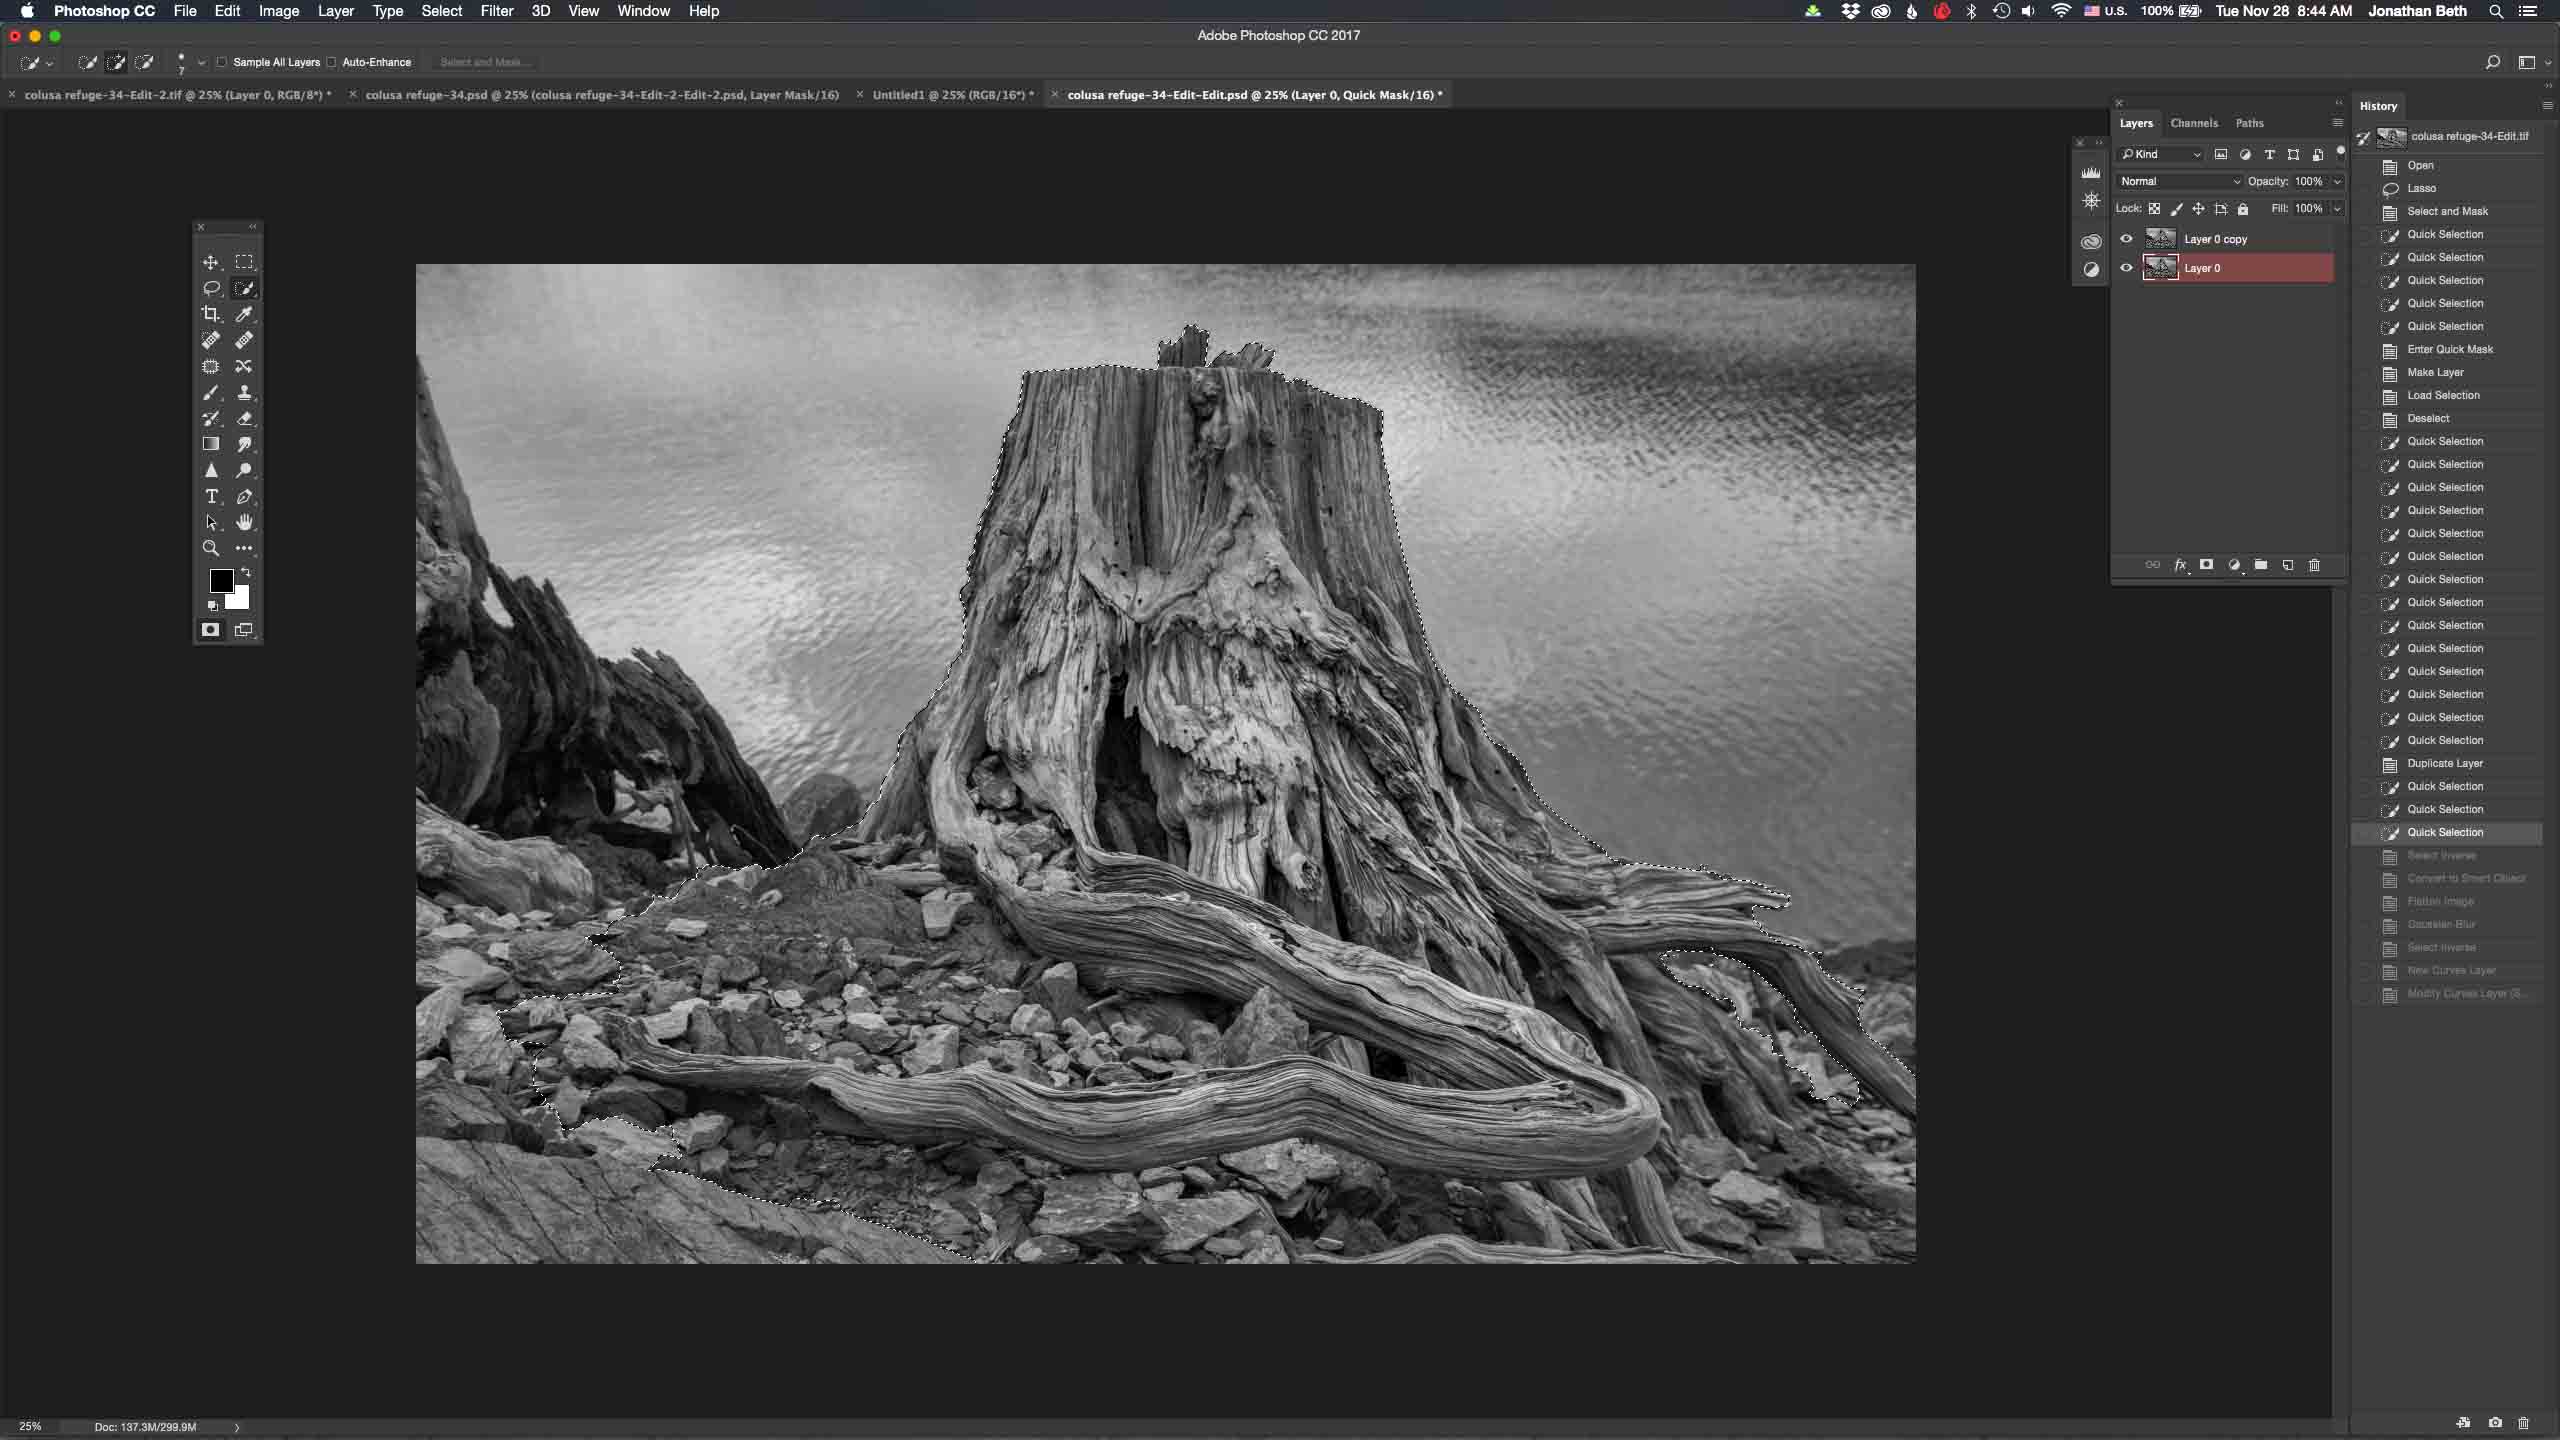
Task: Choose New selection brush mode
Action: (x=88, y=62)
